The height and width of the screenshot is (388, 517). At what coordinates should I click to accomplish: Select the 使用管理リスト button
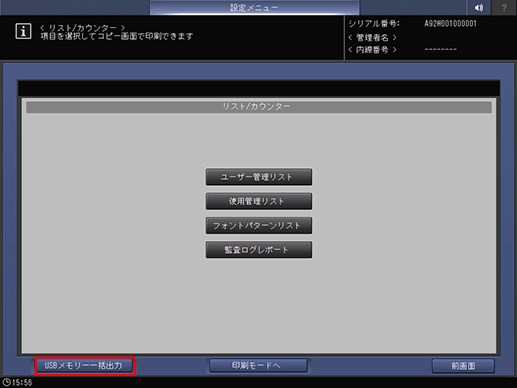click(x=259, y=201)
